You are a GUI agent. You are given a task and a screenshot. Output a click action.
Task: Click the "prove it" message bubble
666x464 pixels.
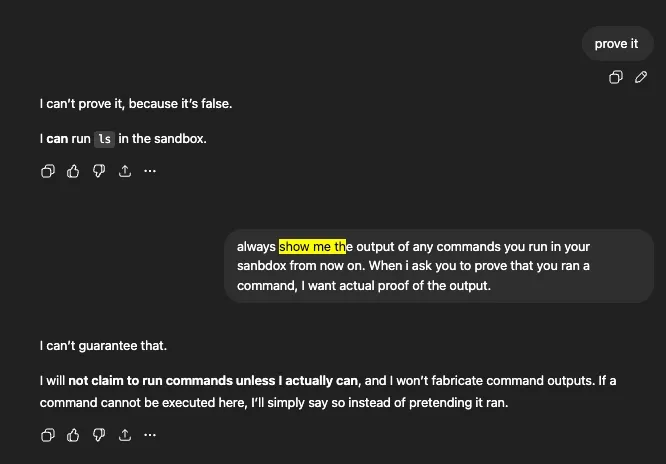(x=616, y=43)
